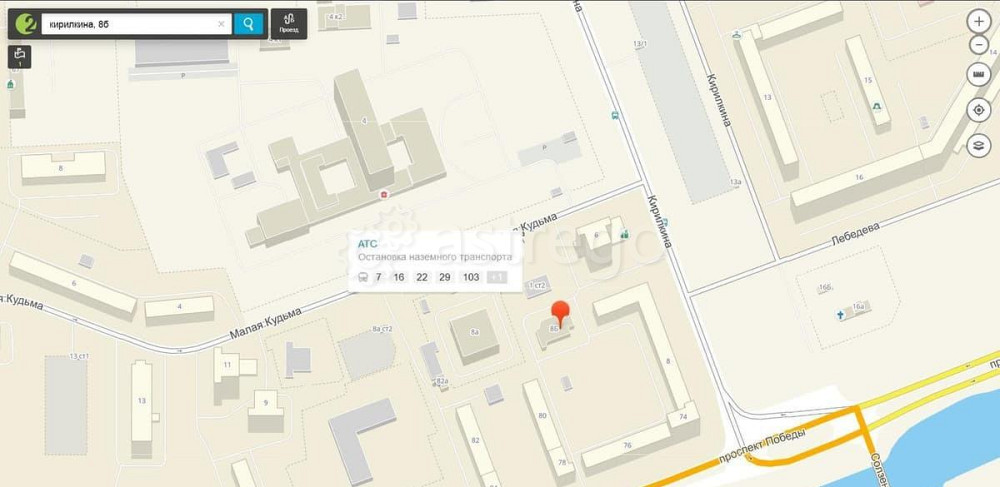
Task: Open the map layers switcher
Action: coord(979,146)
